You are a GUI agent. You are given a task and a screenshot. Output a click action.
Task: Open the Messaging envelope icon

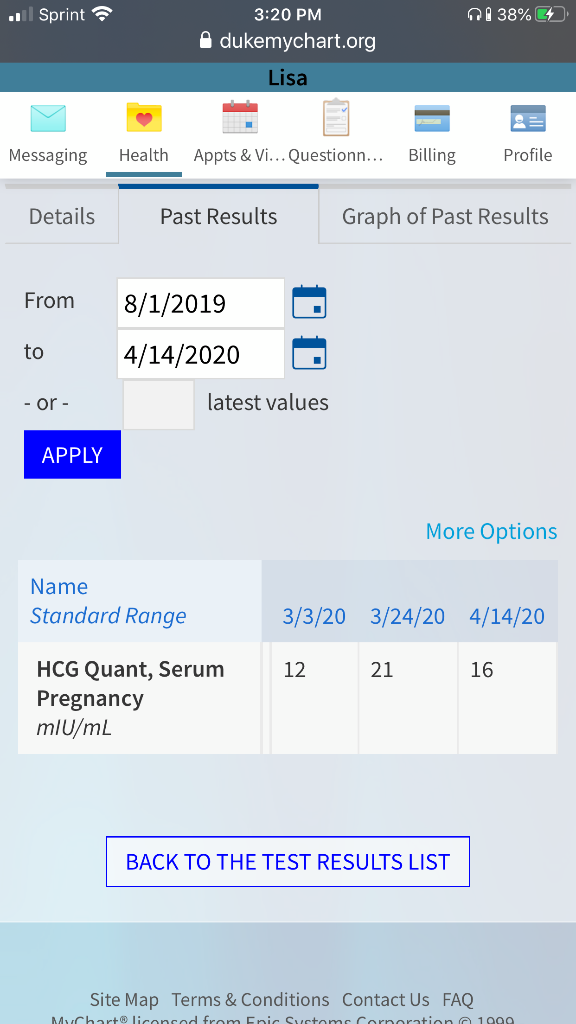48,119
